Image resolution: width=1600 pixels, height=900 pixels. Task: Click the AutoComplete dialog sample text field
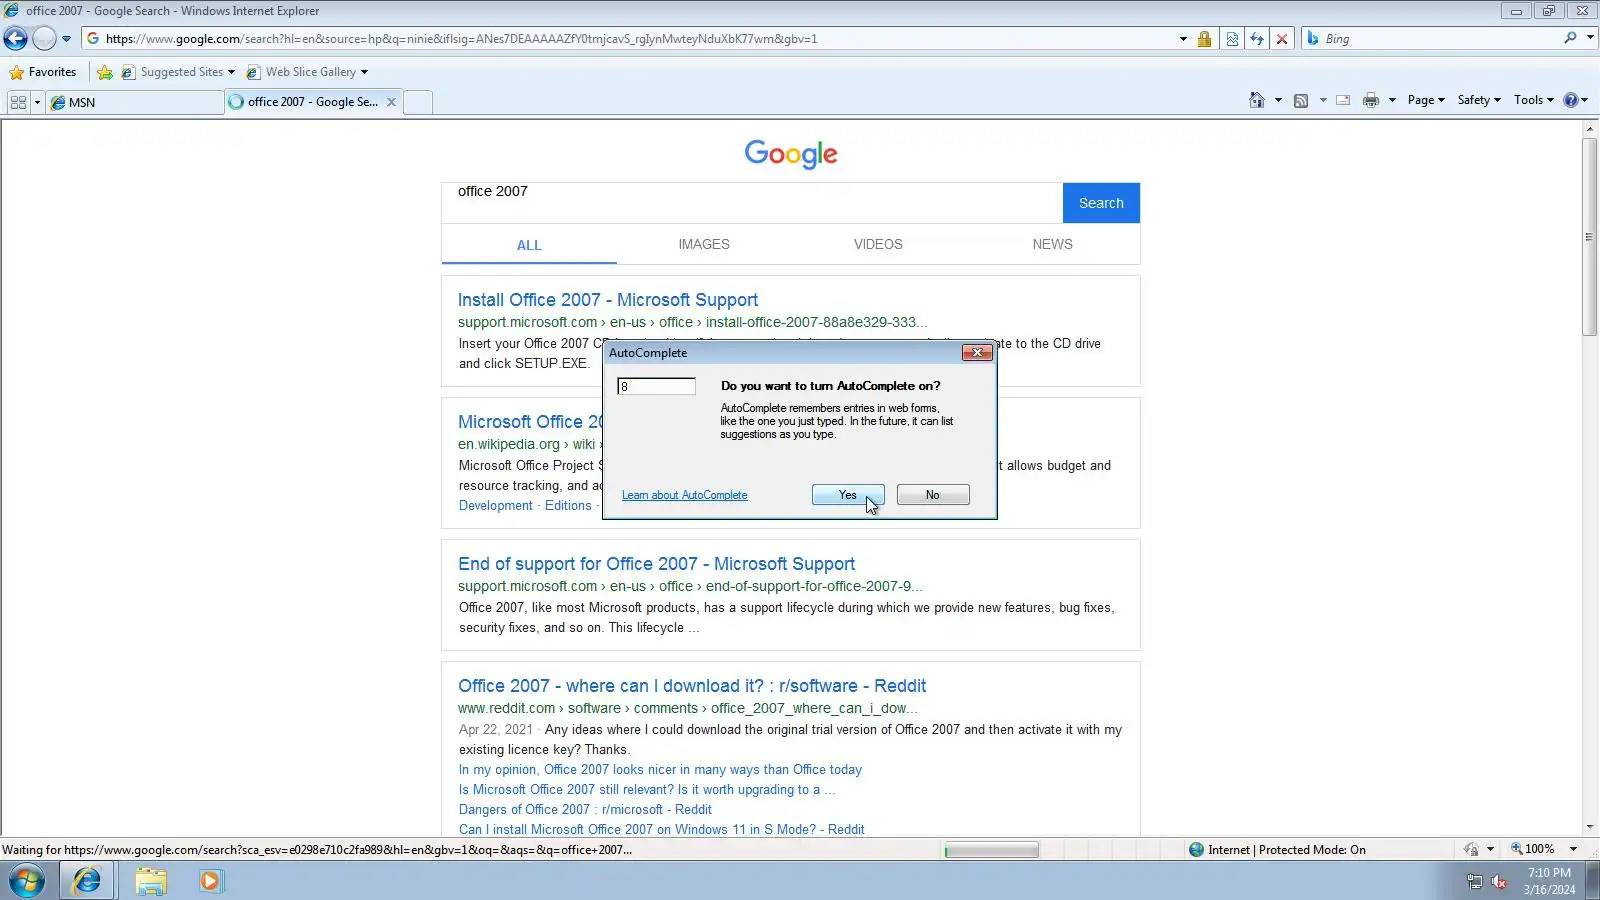click(x=656, y=387)
